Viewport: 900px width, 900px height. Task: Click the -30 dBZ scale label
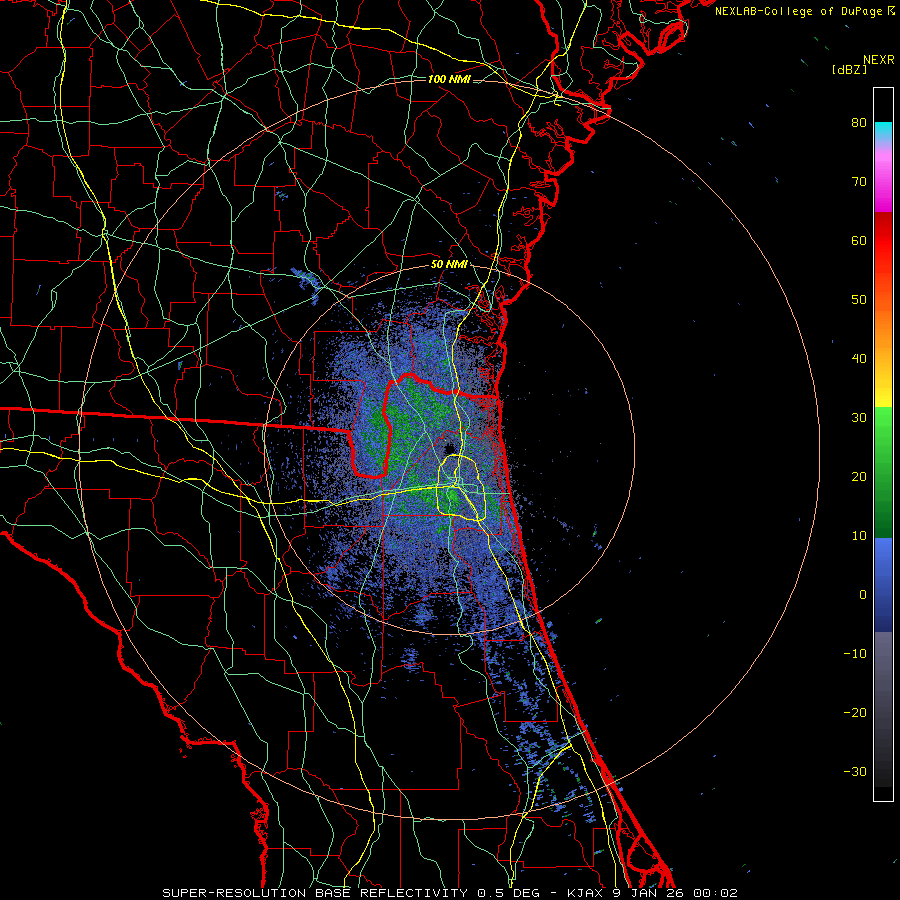(855, 771)
